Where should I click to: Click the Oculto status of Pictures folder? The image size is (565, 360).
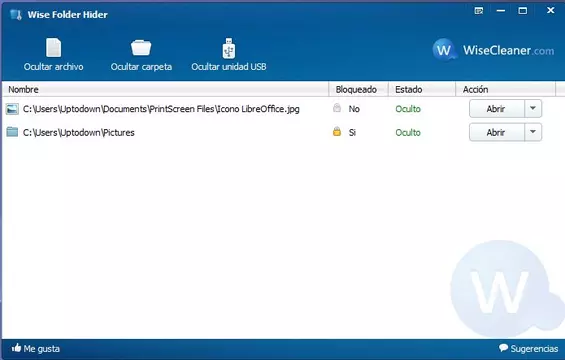408,133
